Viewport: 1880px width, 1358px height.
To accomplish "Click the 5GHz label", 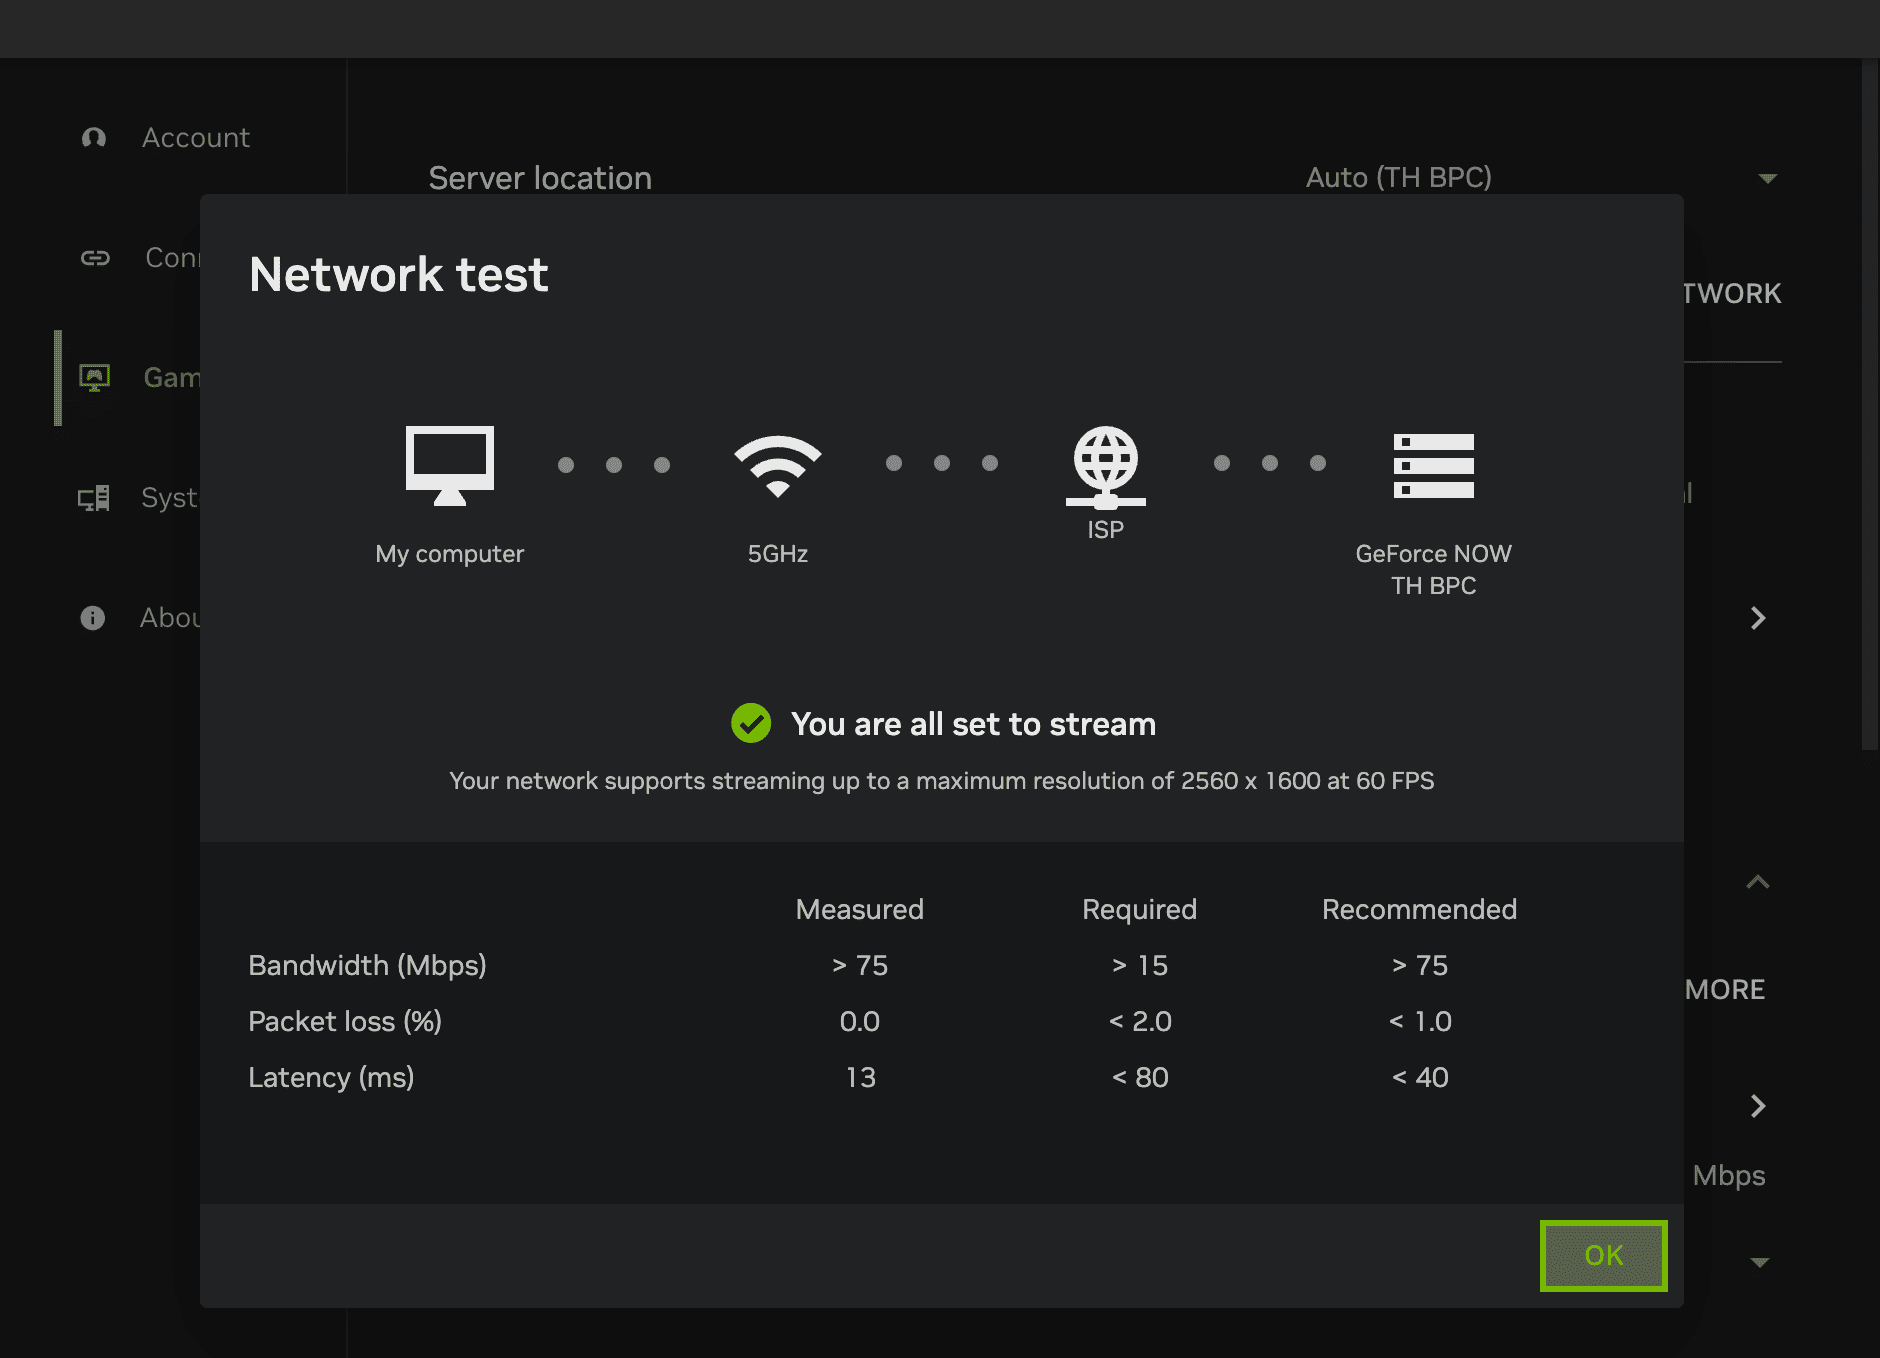I will pos(778,554).
